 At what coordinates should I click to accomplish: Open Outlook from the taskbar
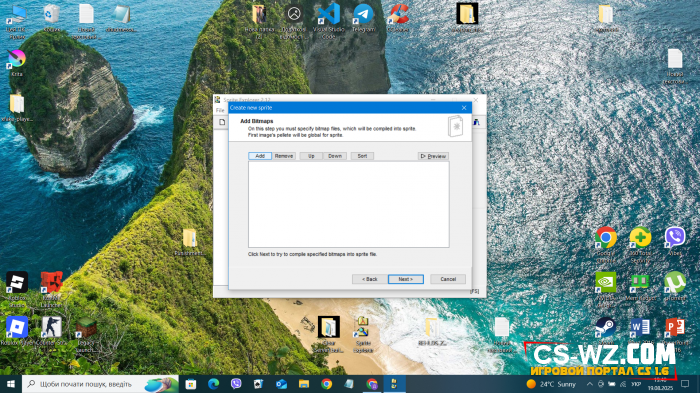tap(281, 384)
